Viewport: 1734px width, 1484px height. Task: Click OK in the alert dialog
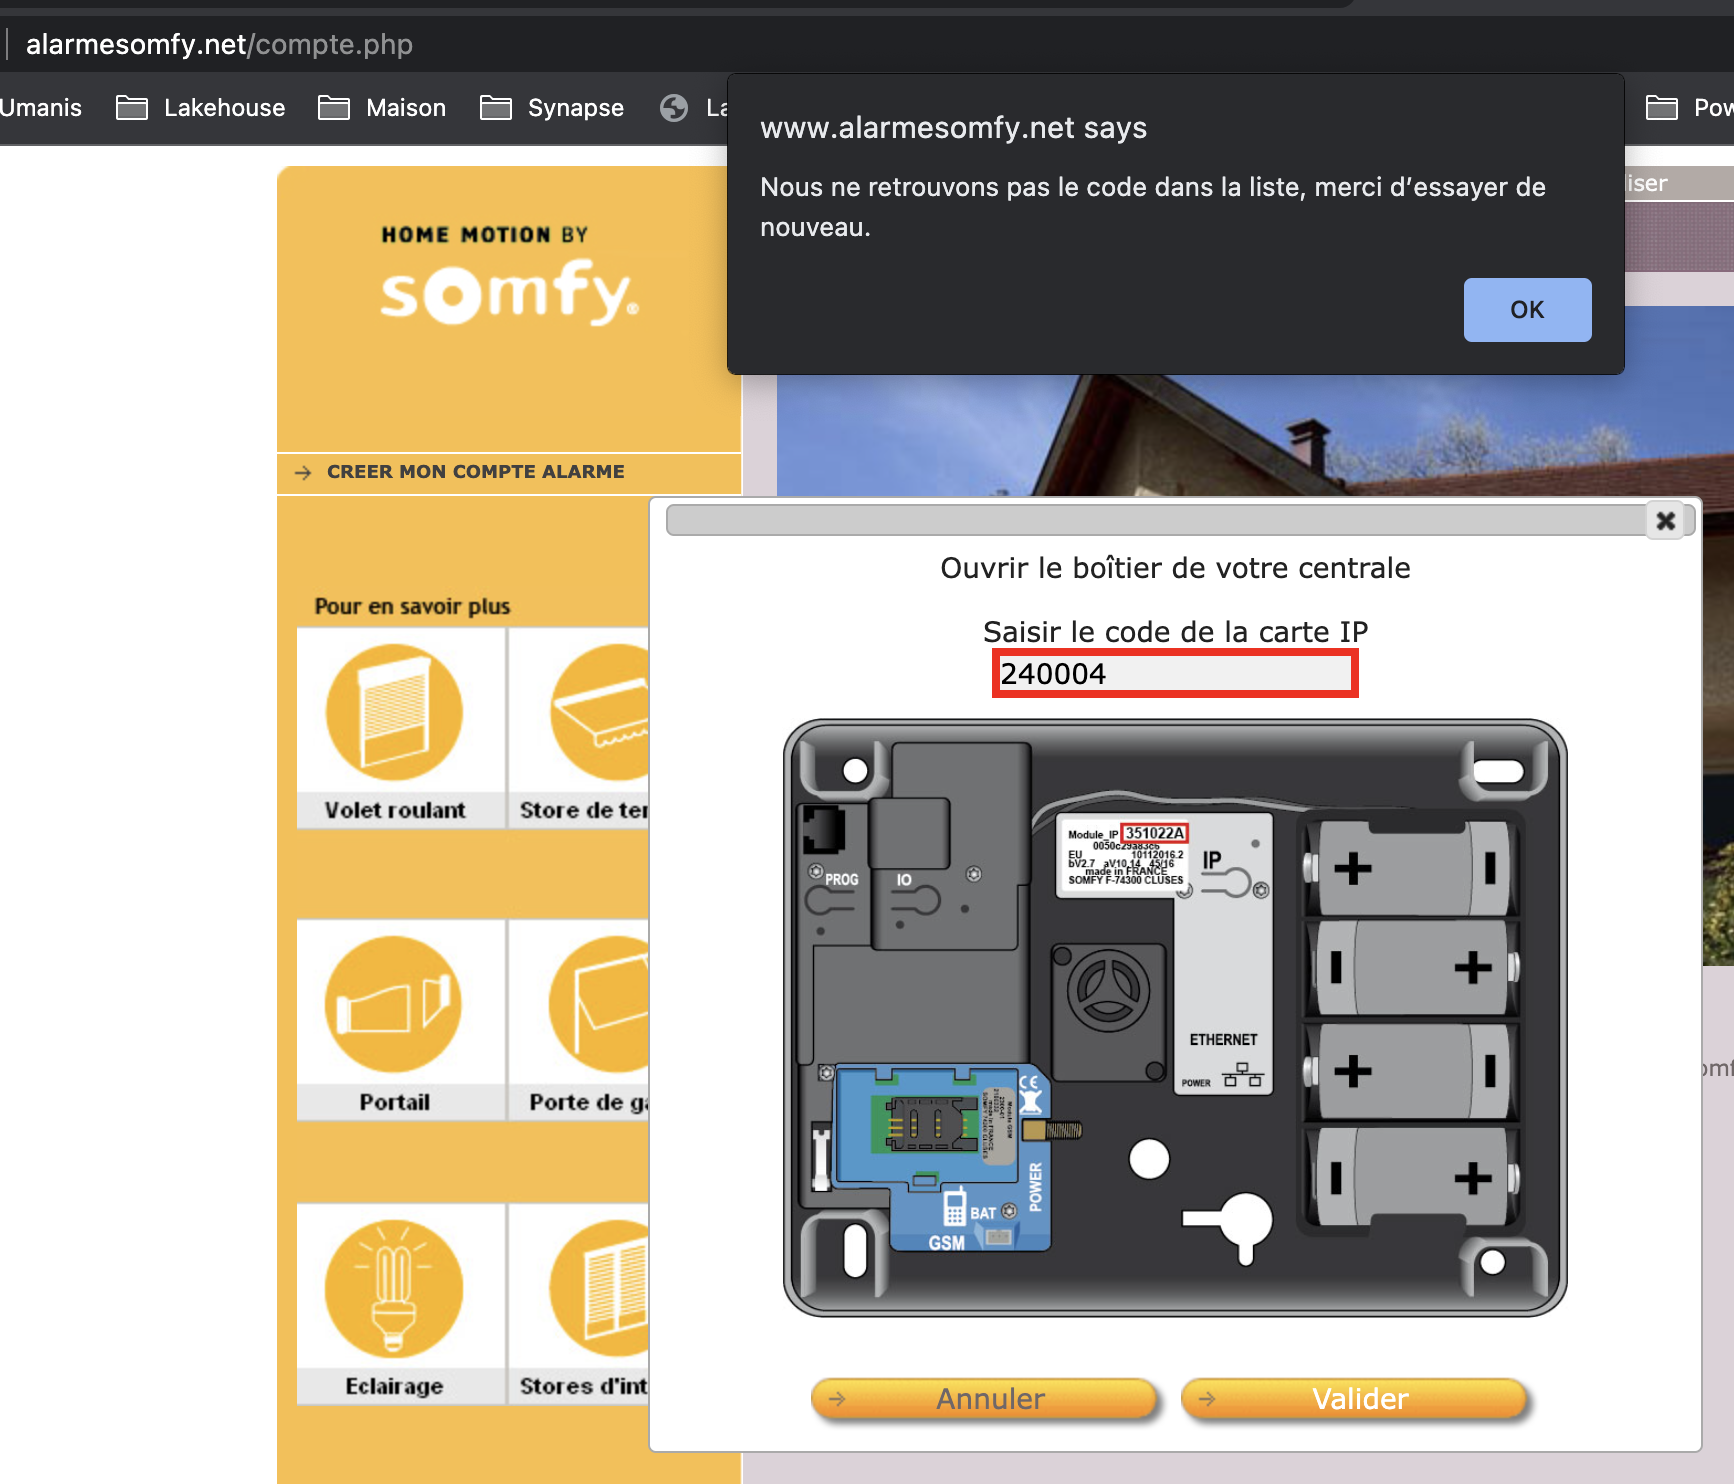click(1526, 310)
